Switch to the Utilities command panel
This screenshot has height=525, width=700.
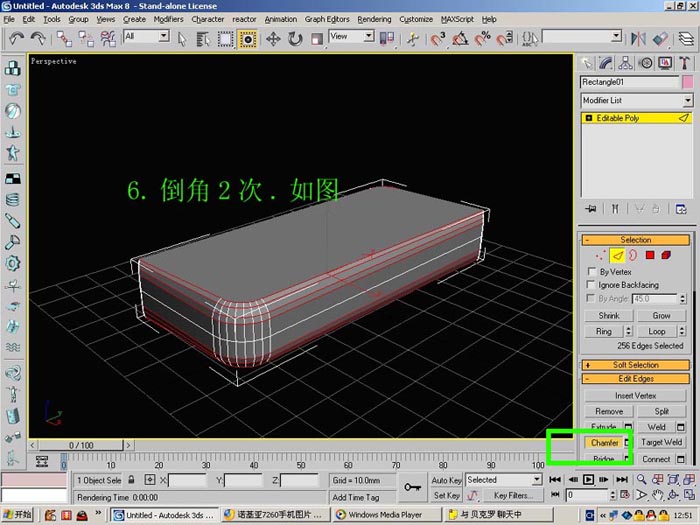(684, 63)
